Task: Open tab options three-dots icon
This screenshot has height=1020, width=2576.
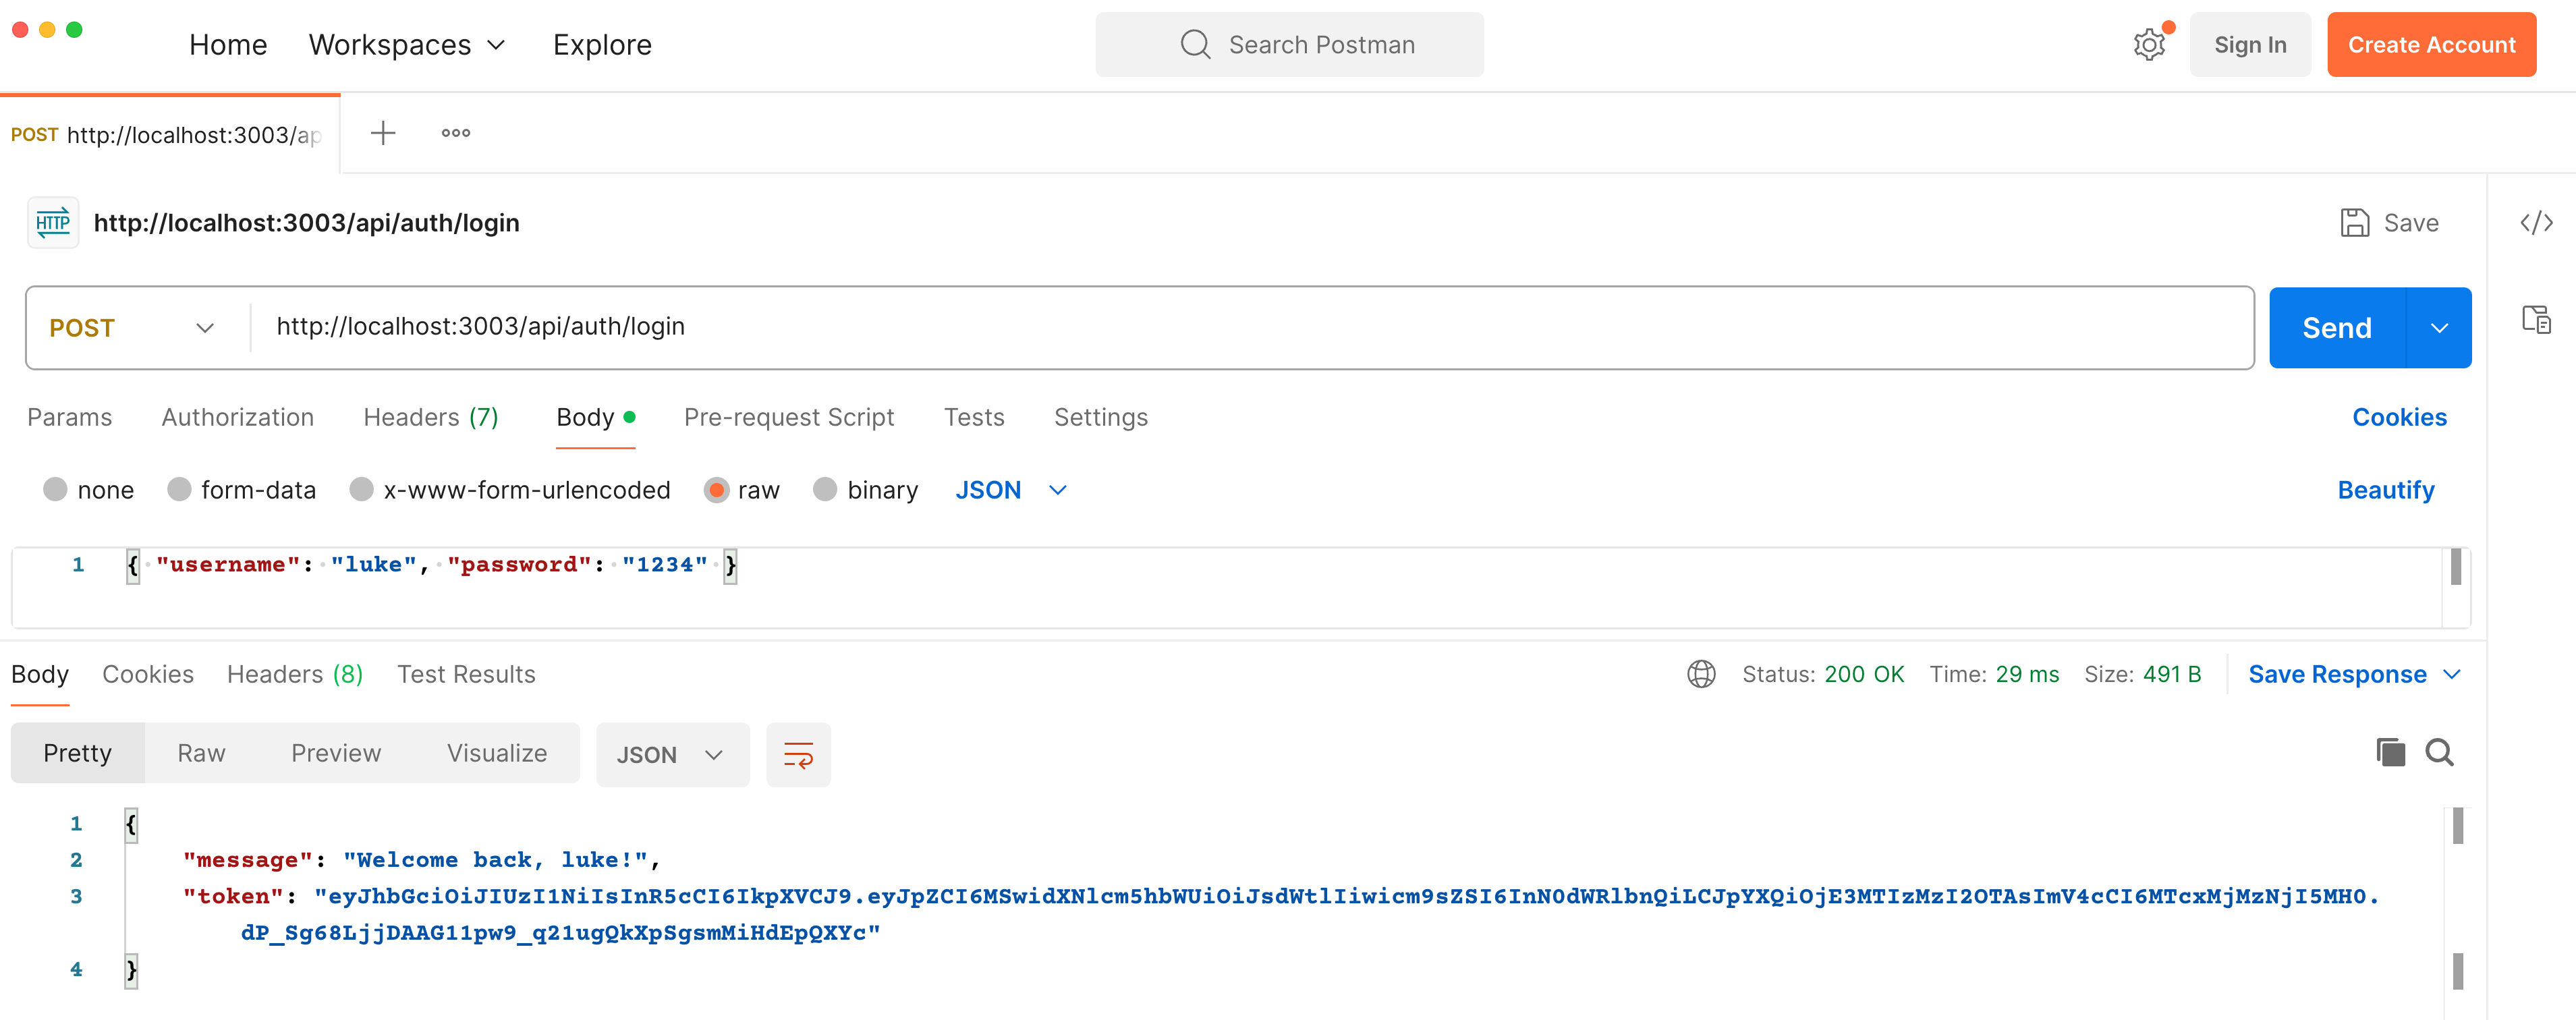Action: [x=455, y=133]
